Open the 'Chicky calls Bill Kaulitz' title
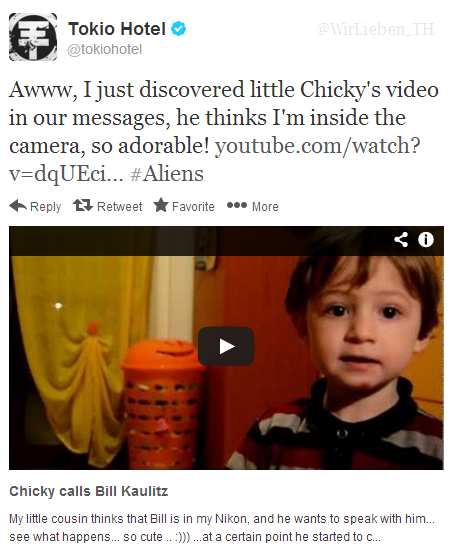This screenshot has height=554, width=451. [x=88, y=491]
